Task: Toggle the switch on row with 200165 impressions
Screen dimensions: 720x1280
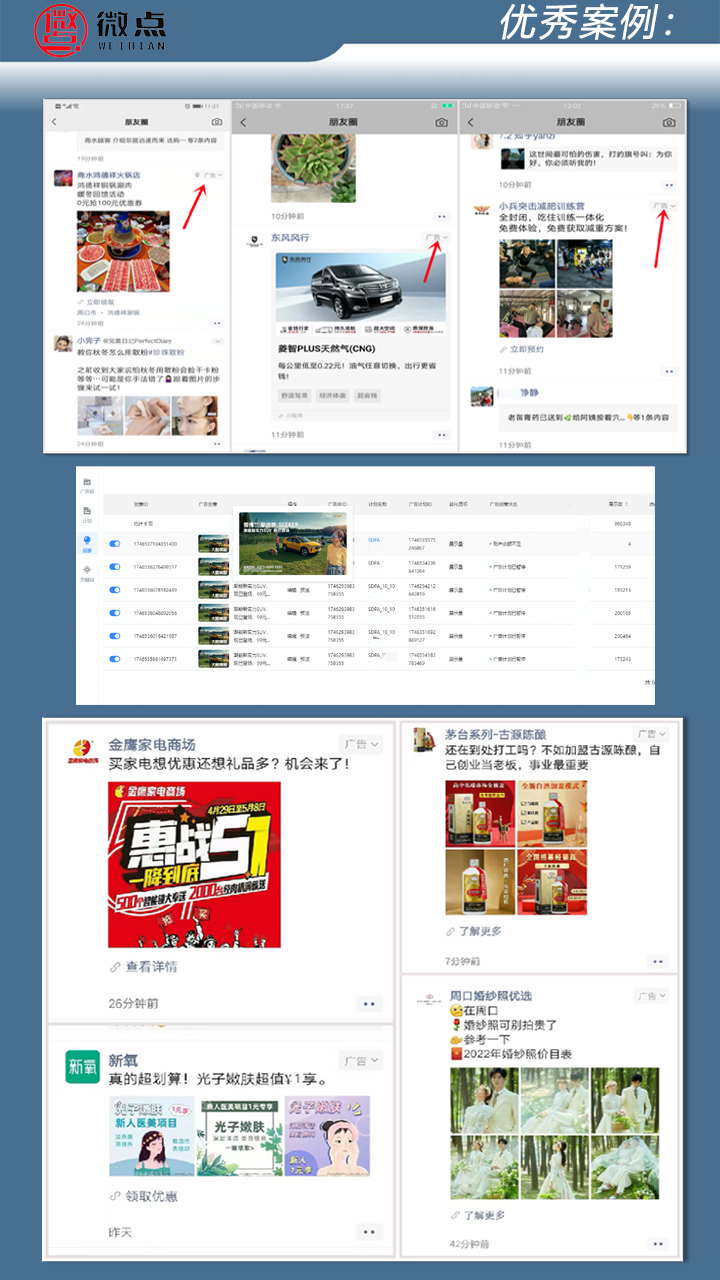Action: (114, 613)
